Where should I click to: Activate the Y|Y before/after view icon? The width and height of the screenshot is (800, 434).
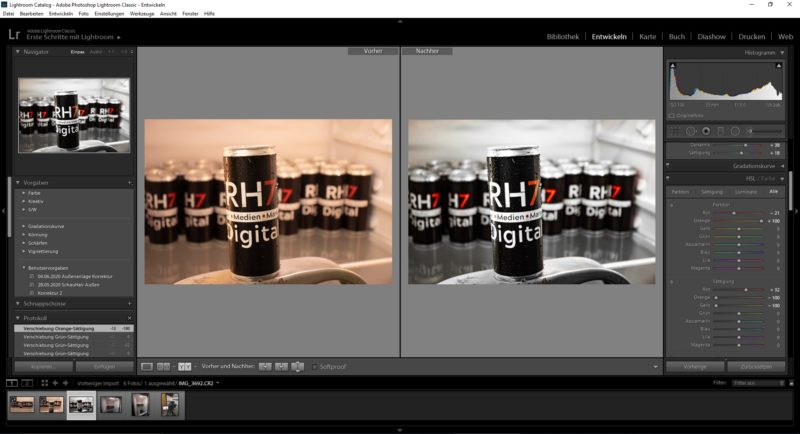point(184,367)
